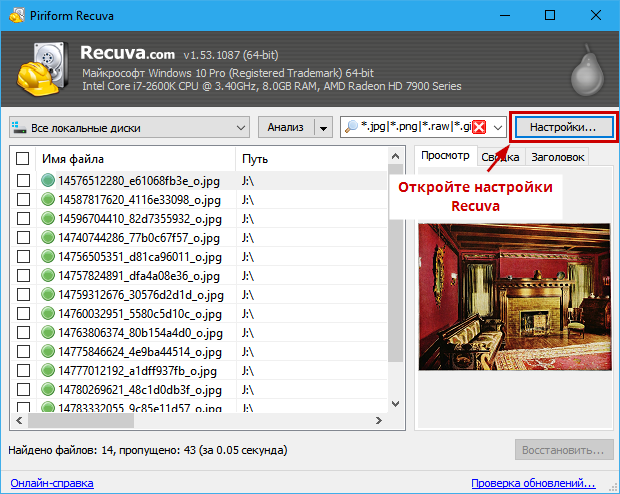Click the file list scroll-down arrow
This screenshot has width=620, height=494.
(x=395, y=404)
